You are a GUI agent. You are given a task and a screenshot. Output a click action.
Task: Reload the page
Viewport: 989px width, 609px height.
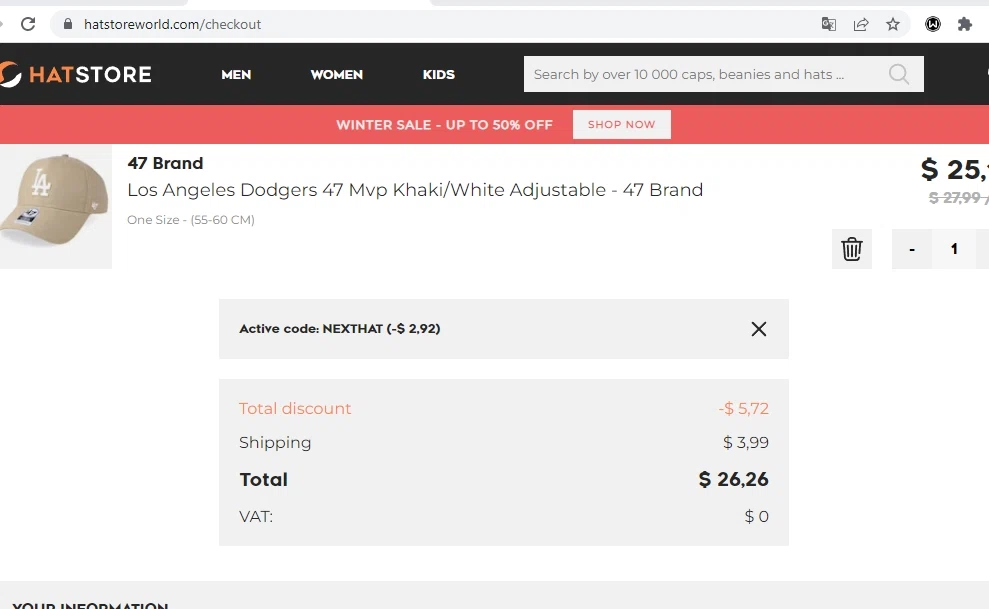(x=28, y=24)
